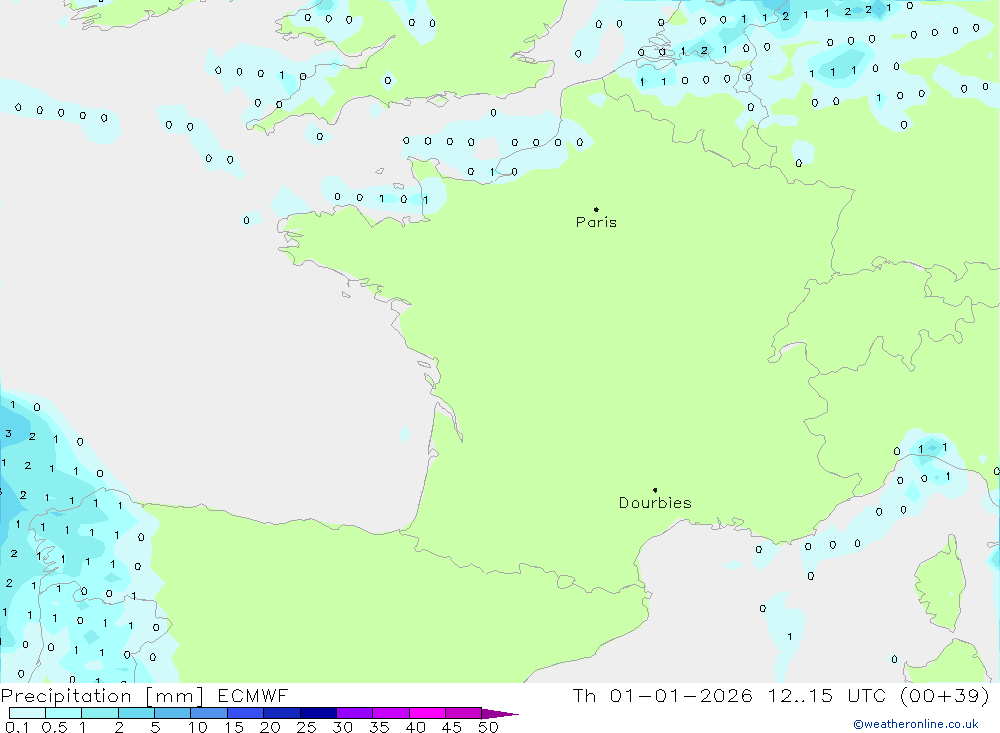Click the legend value "0.5"
The height and width of the screenshot is (733, 1000).
click(54, 727)
